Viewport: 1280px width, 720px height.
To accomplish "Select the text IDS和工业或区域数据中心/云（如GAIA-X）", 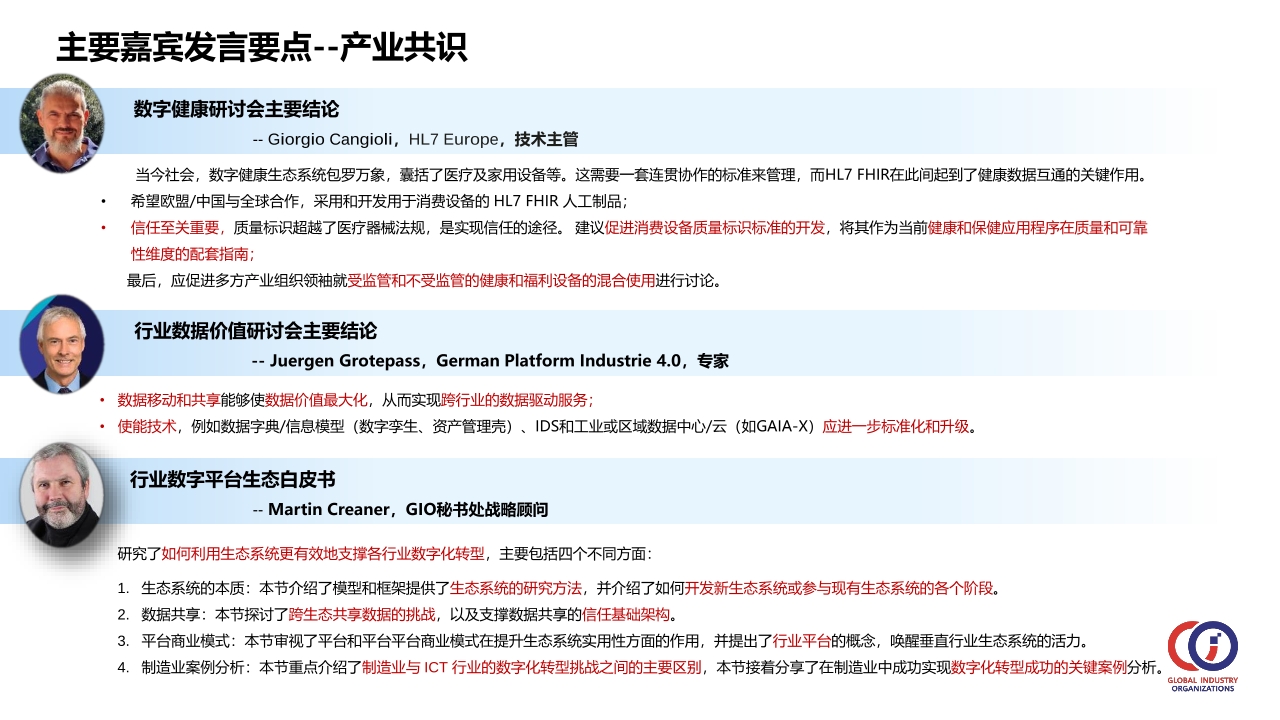I will (x=678, y=427).
